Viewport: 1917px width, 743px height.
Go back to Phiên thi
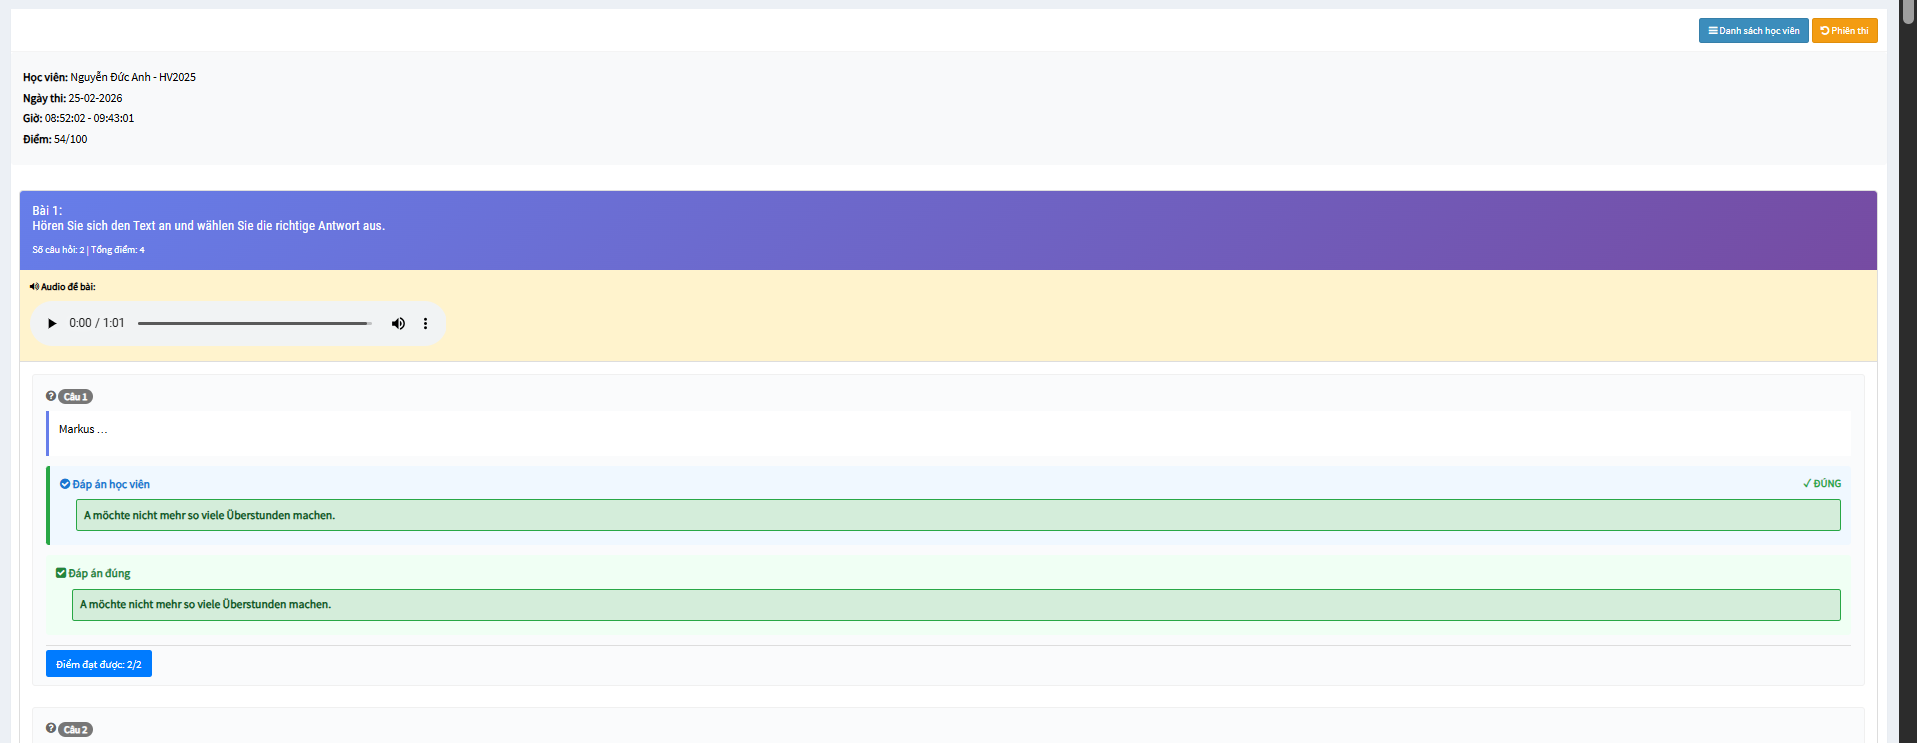point(1844,31)
